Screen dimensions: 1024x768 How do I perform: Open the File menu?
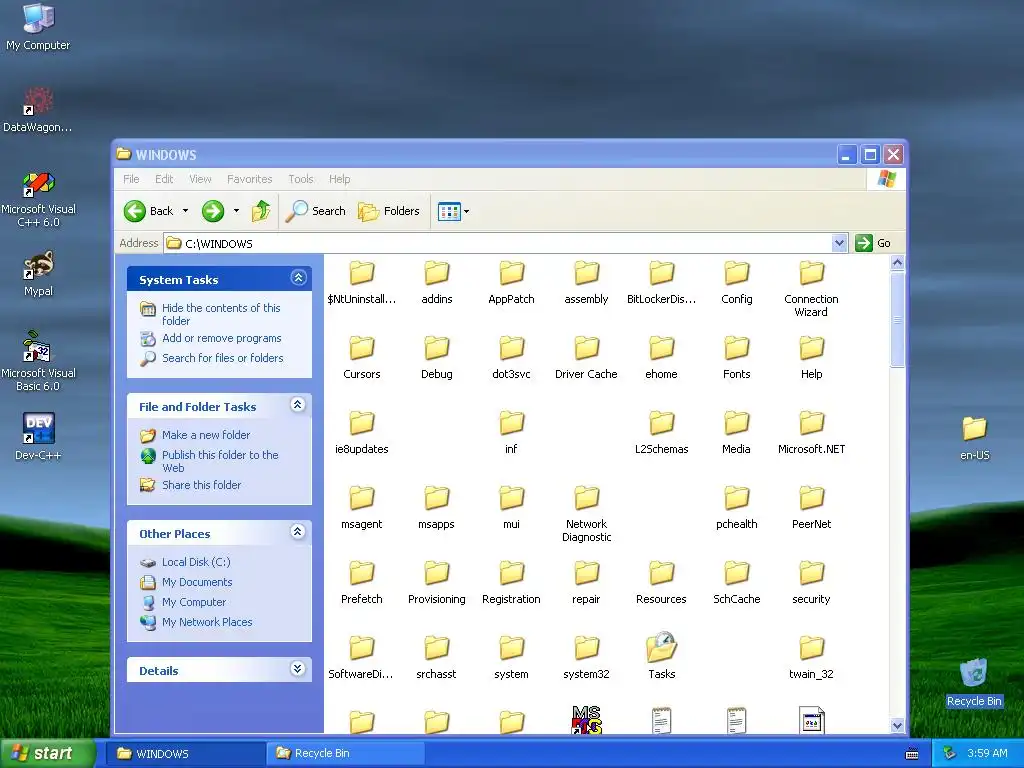click(x=131, y=179)
